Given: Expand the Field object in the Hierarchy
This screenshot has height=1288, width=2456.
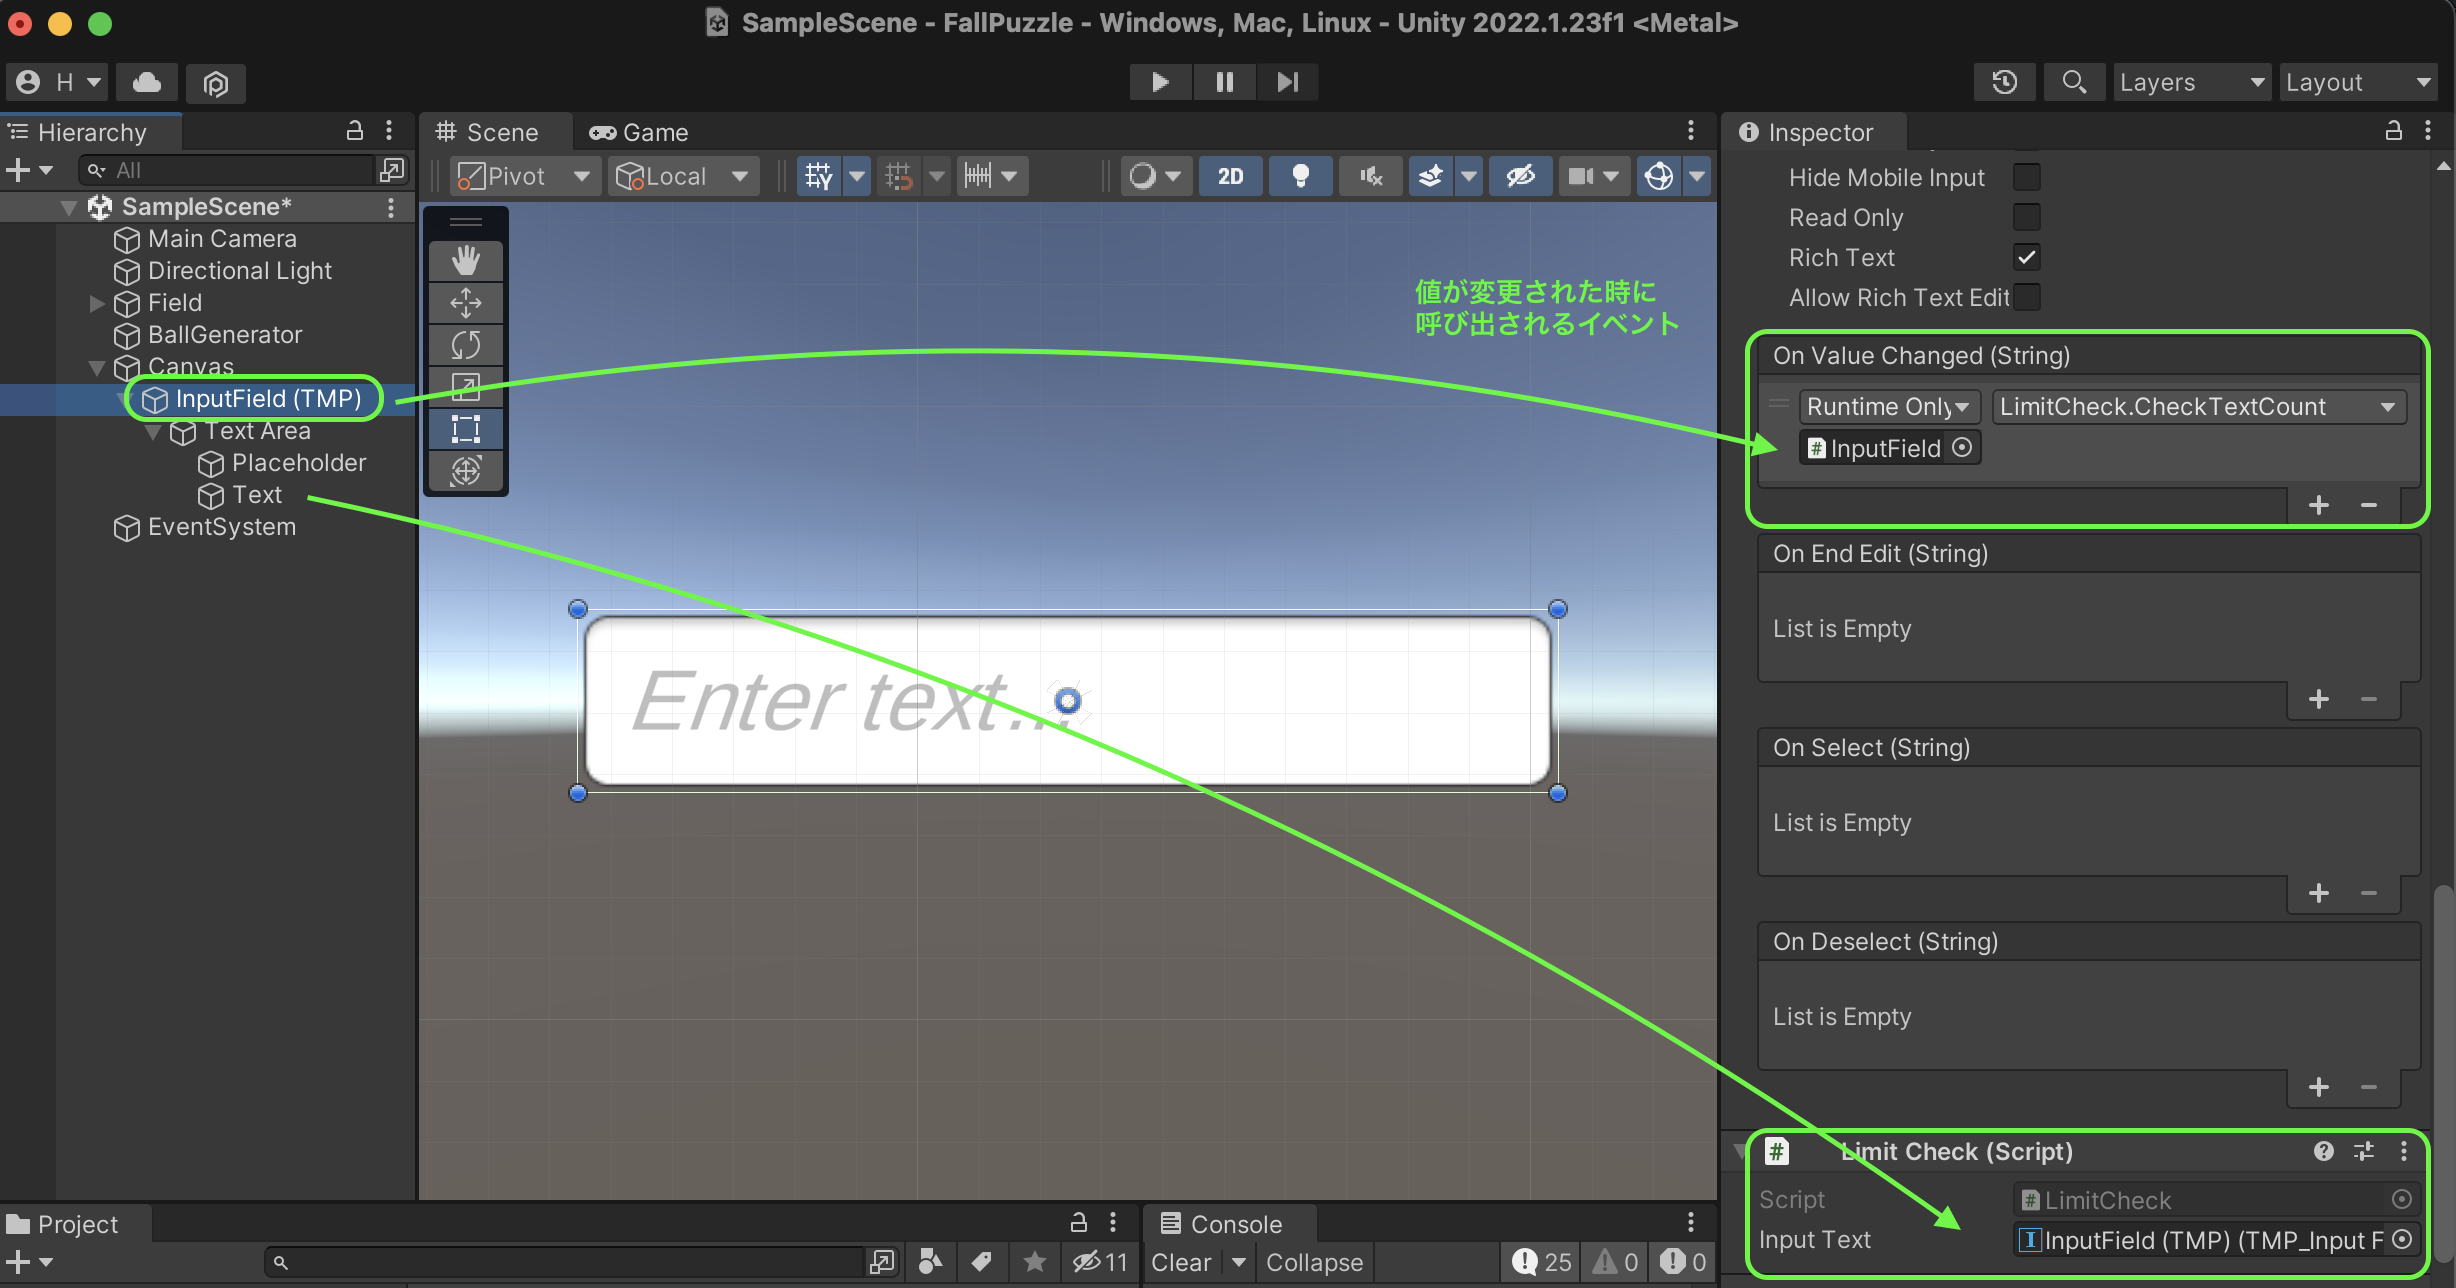Looking at the screenshot, I should [95, 303].
